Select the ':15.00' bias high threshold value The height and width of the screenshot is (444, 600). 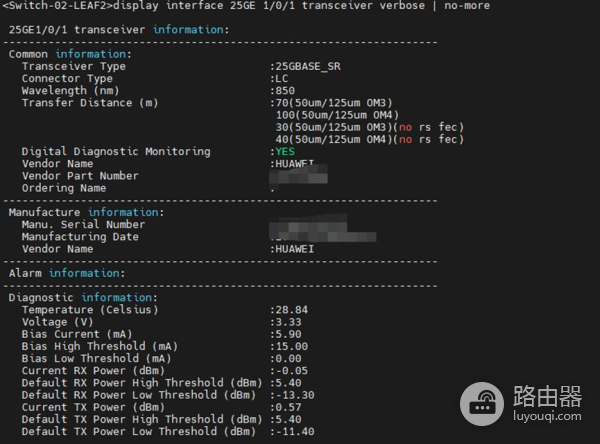click(x=289, y=346)
